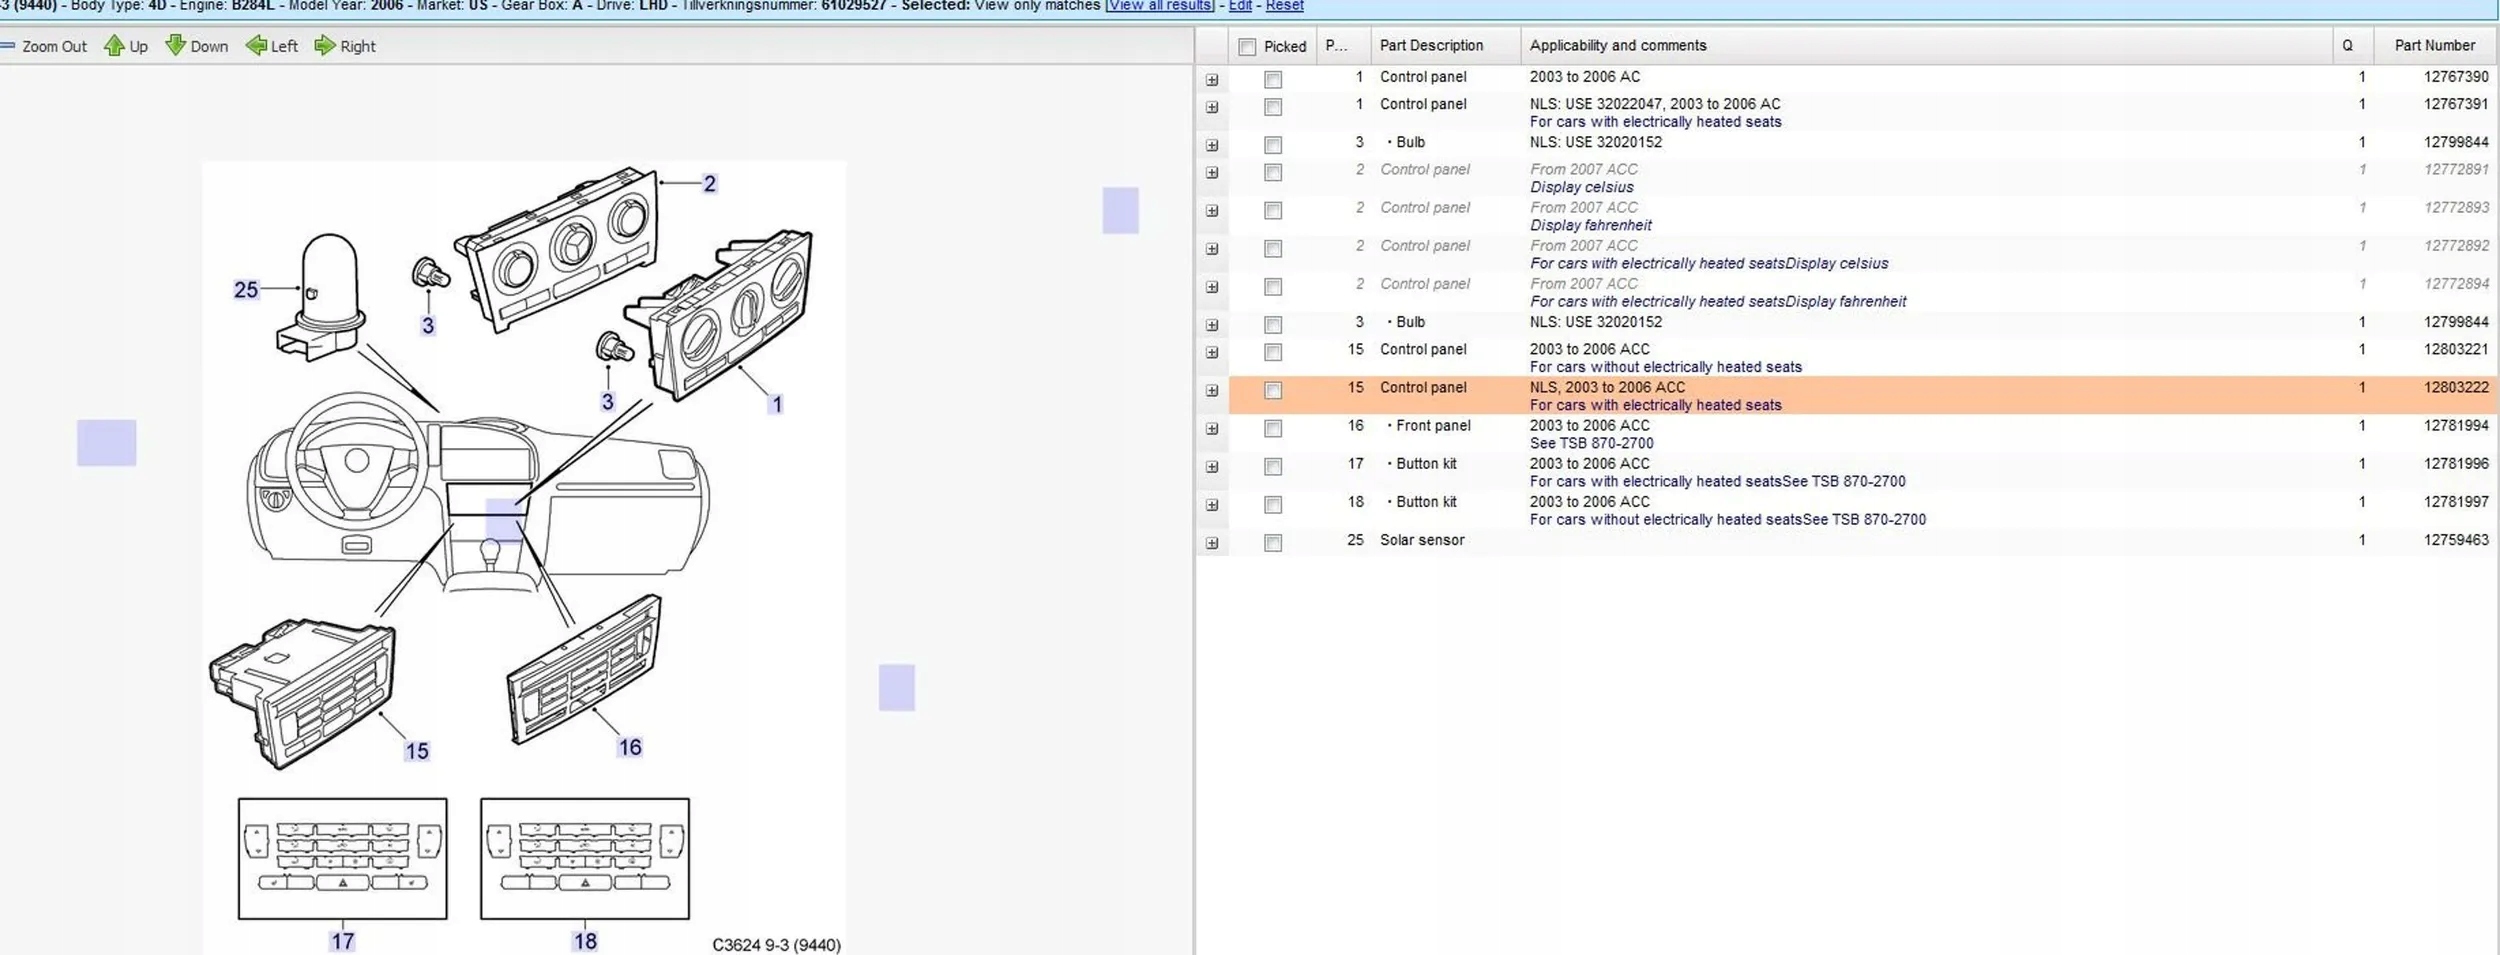Expand row for part 12767391
The width and height of the screenshot is (2500, 955).
[x=1212, y=107]
